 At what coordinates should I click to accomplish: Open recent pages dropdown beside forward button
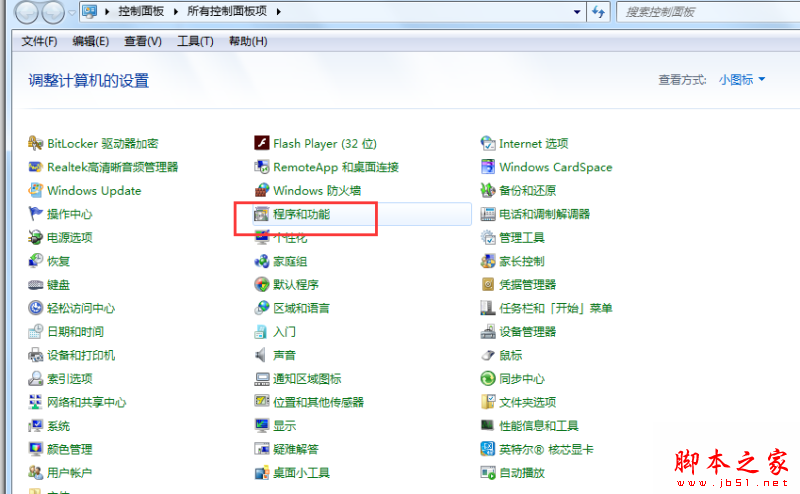[x=72, y=13]
